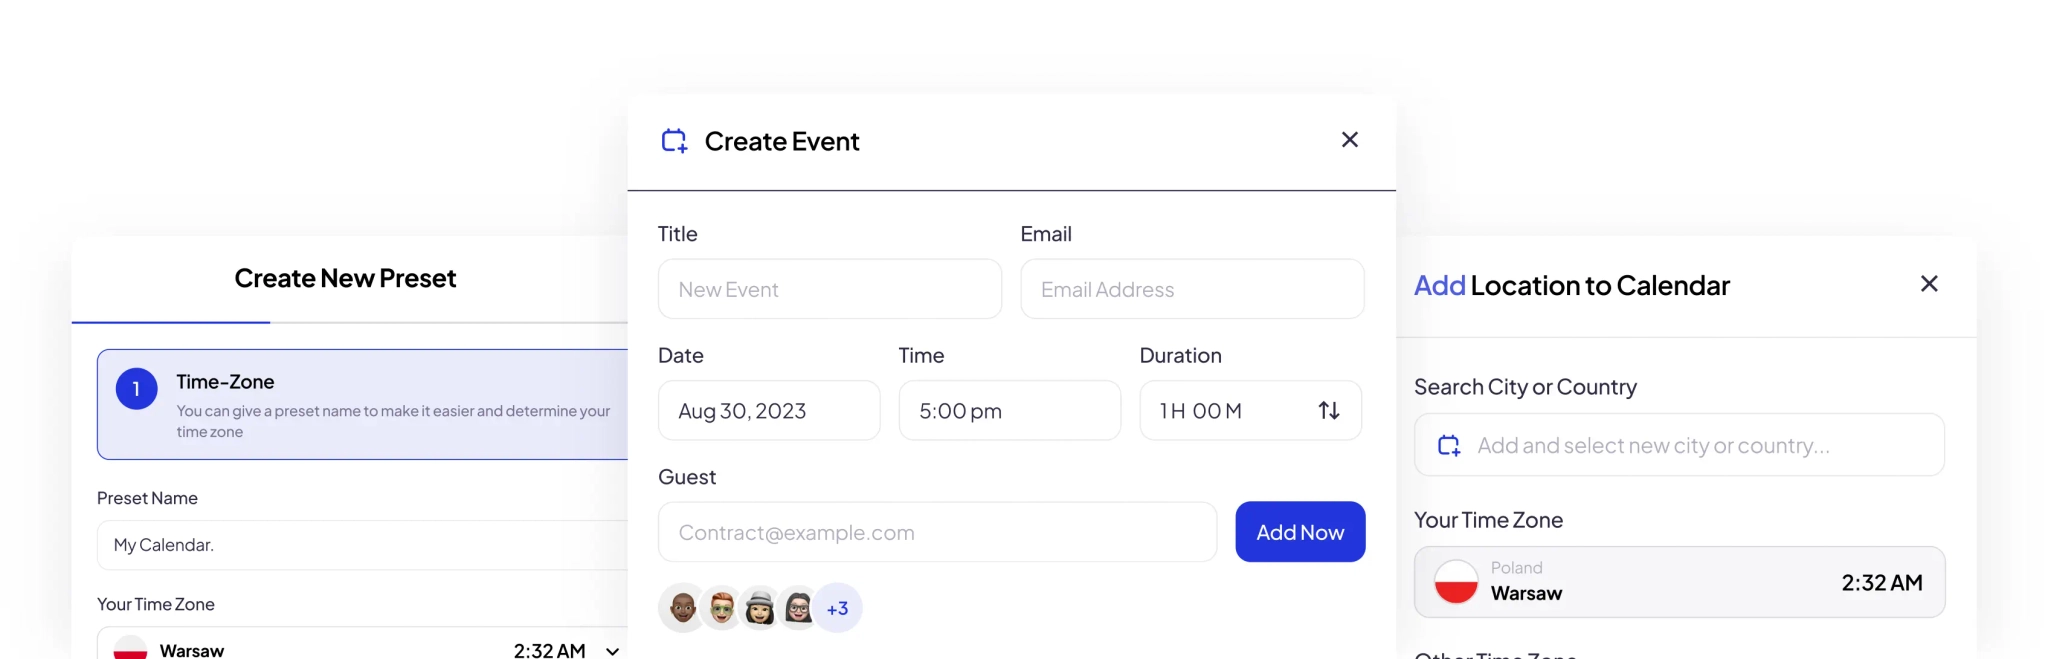Image resolution: width=2048 pixels, height=659 pixels.
Task: Focus the Title New Event input field
Action: click(830, 289)
